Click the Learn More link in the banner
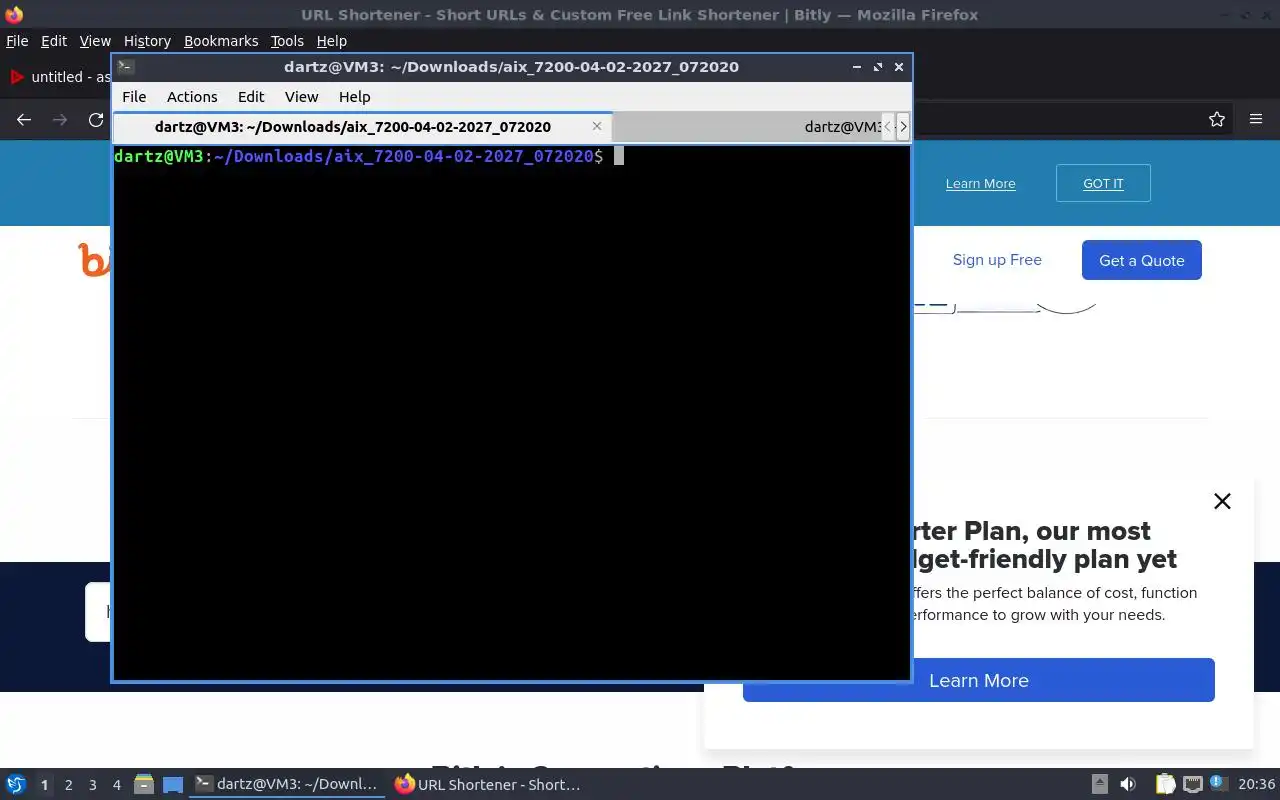1280x800 pixels. click(x=980, y=184)
